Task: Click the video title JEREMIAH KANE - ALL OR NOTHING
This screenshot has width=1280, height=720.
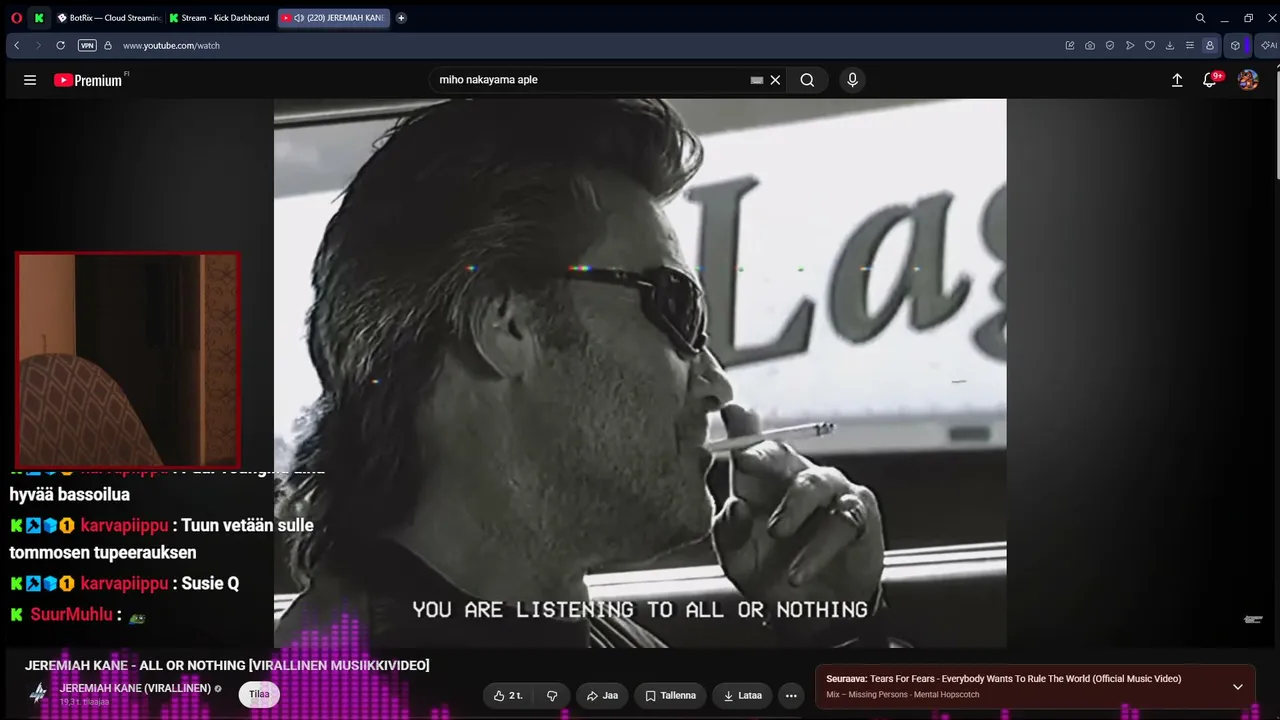Action: point(227,665)
